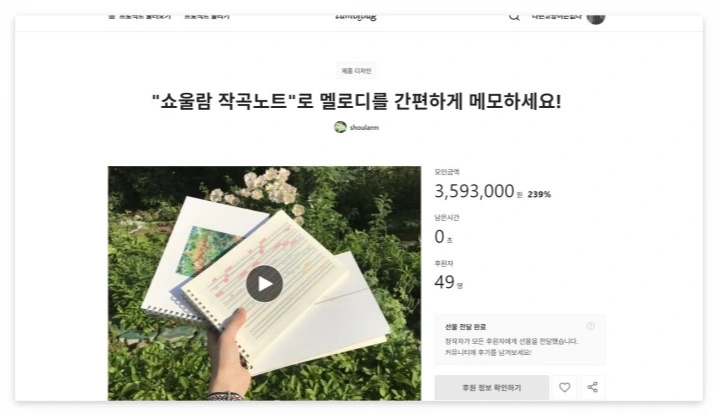Open the username dropdown beside the avatar

(x=556, y=17)
